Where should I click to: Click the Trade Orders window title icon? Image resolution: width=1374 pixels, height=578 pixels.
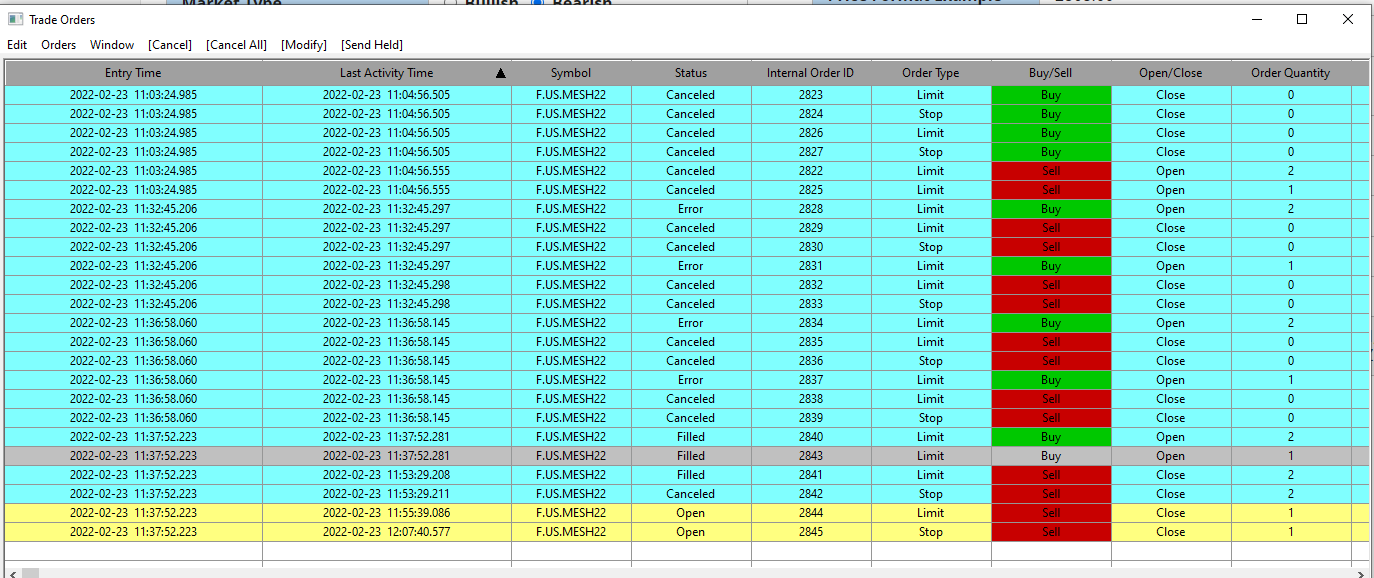[x=15, y=19]
